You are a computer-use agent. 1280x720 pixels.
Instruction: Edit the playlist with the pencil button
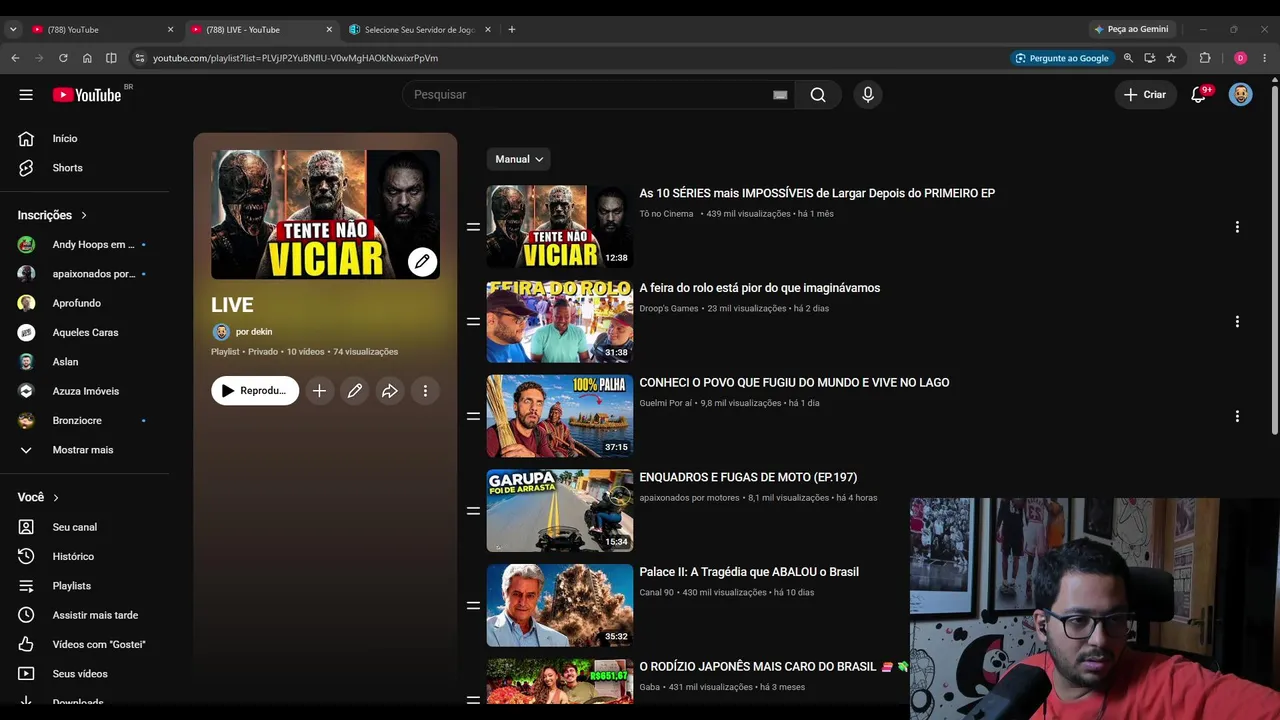pos(355,391)
